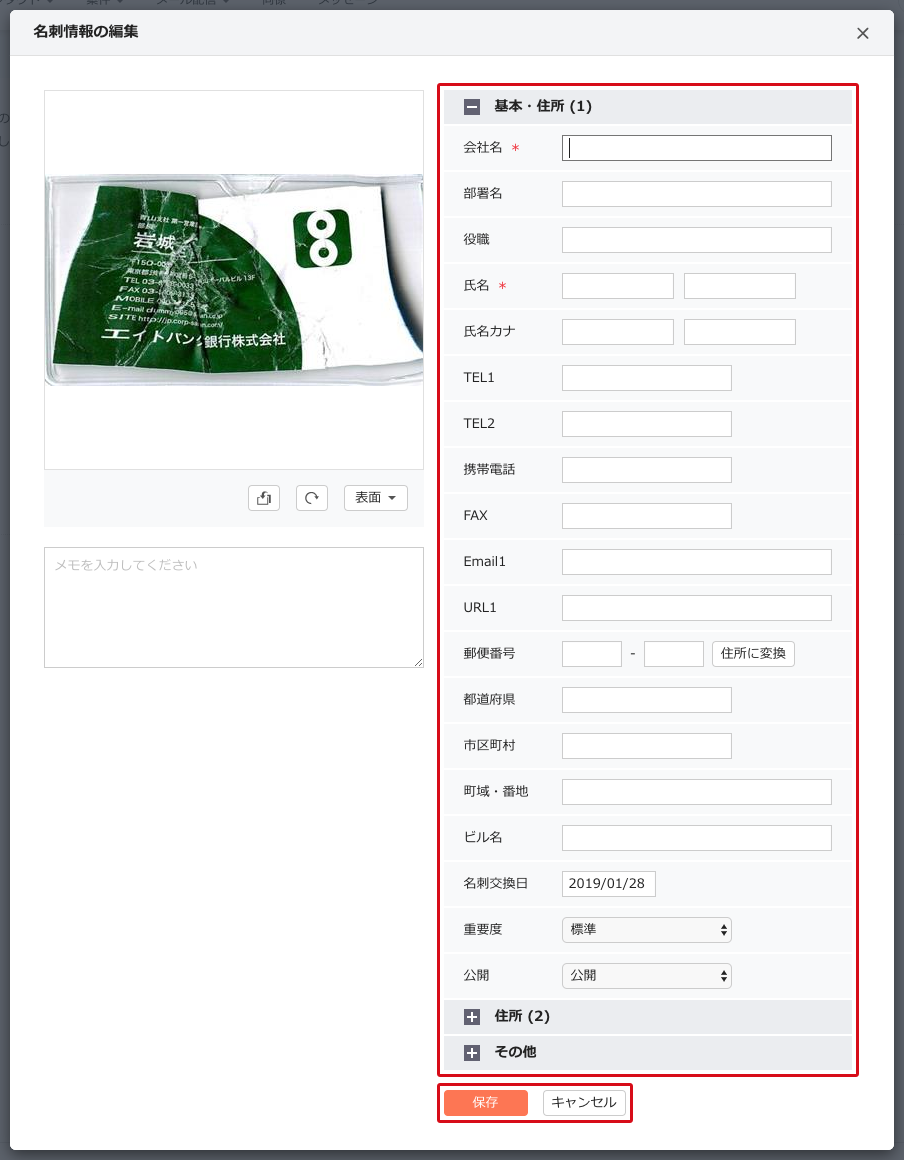This screenshot has height=1160, width=904.
Task: Click the memo textarea
Action: click(234, 607)
